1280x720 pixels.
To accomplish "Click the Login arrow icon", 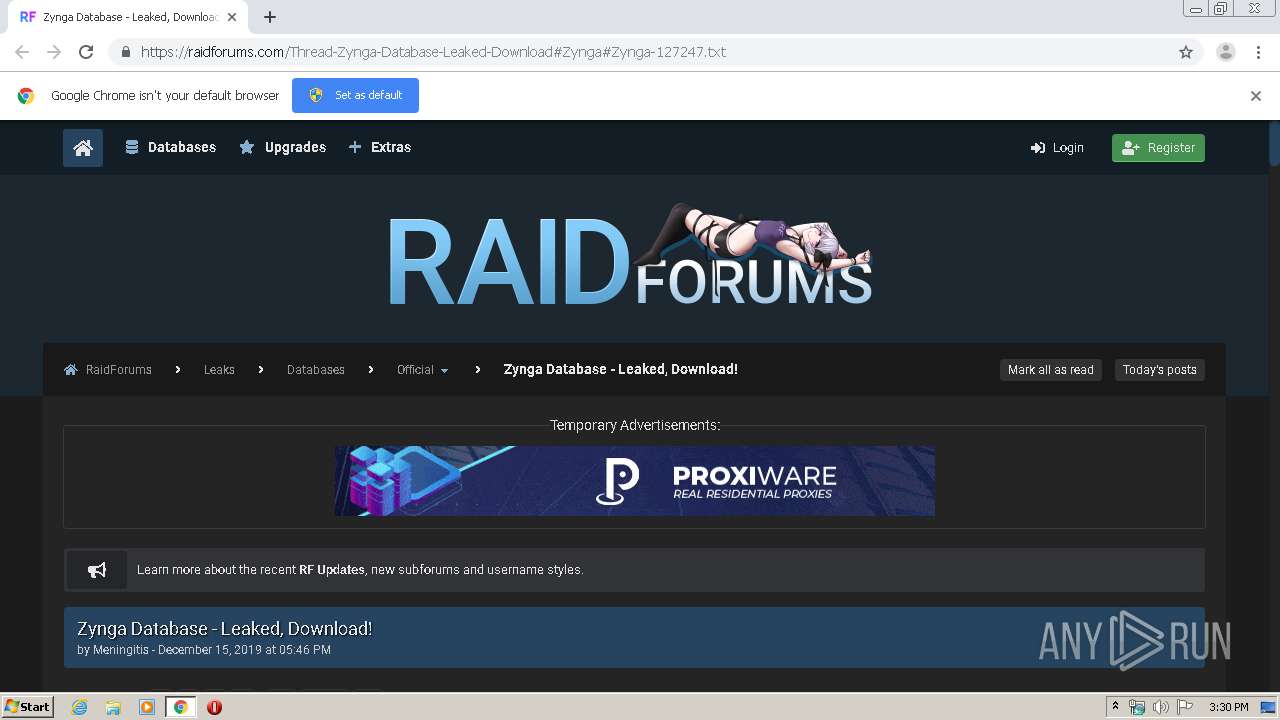I will [1038, 148].
